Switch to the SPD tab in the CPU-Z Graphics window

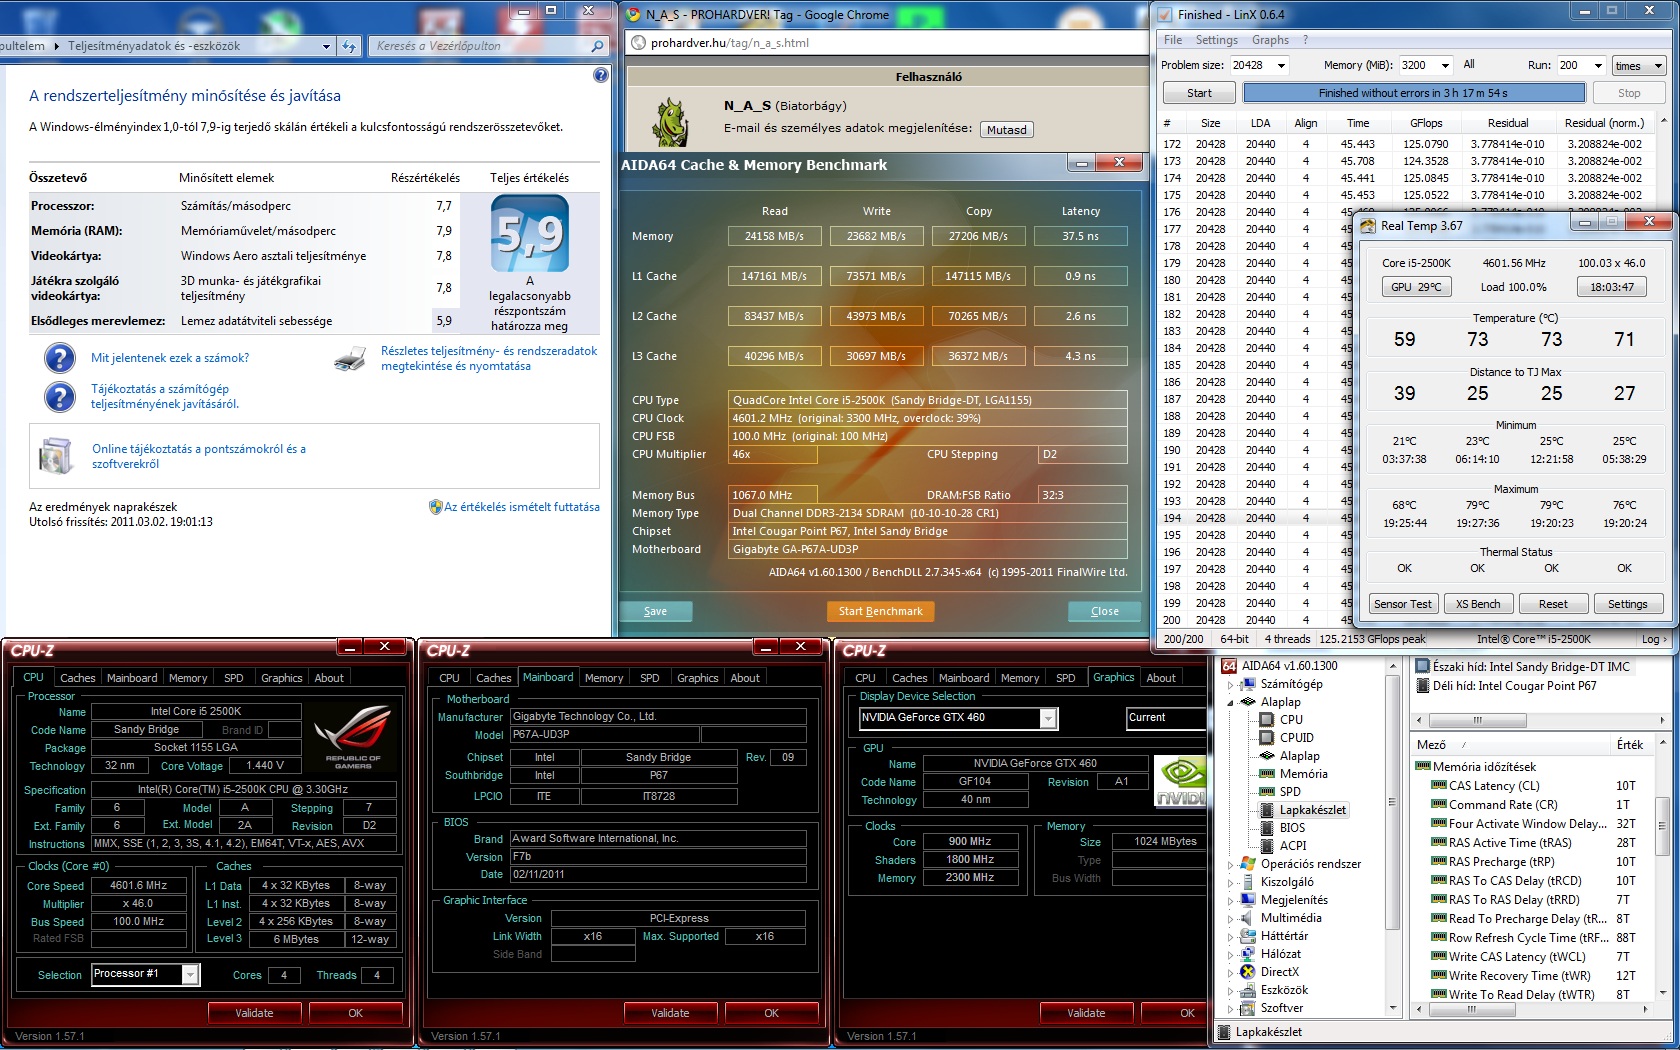(x=1066, y=678)
